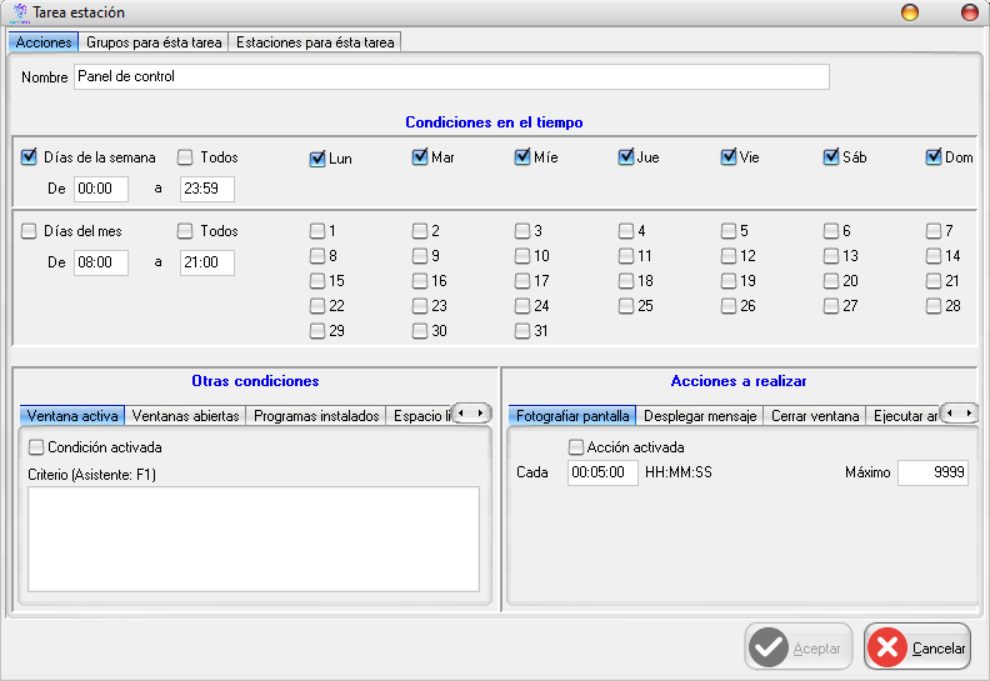Check day 1 of the month

[x=317, y=231]
